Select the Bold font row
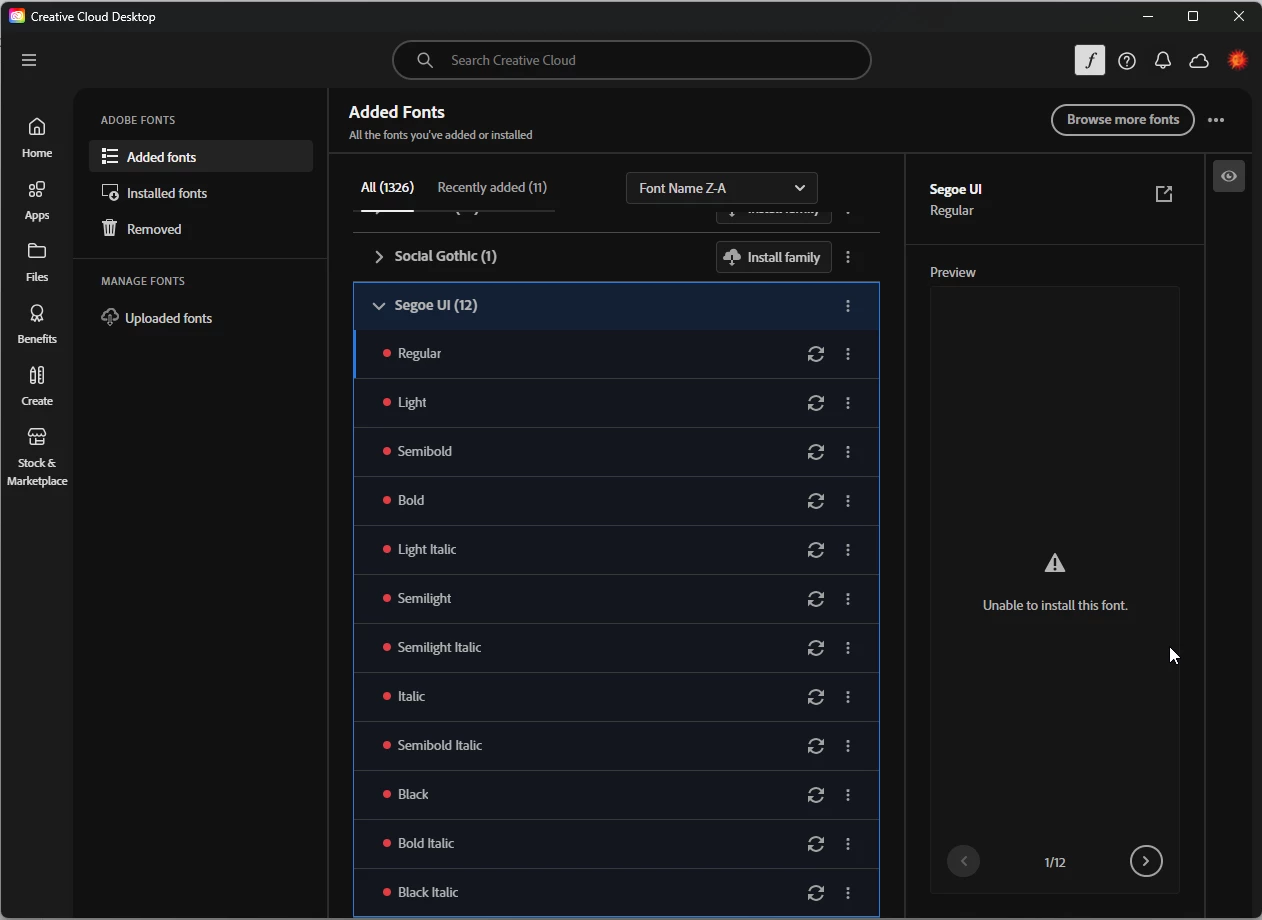1262x920 pixels. point(617,501)
